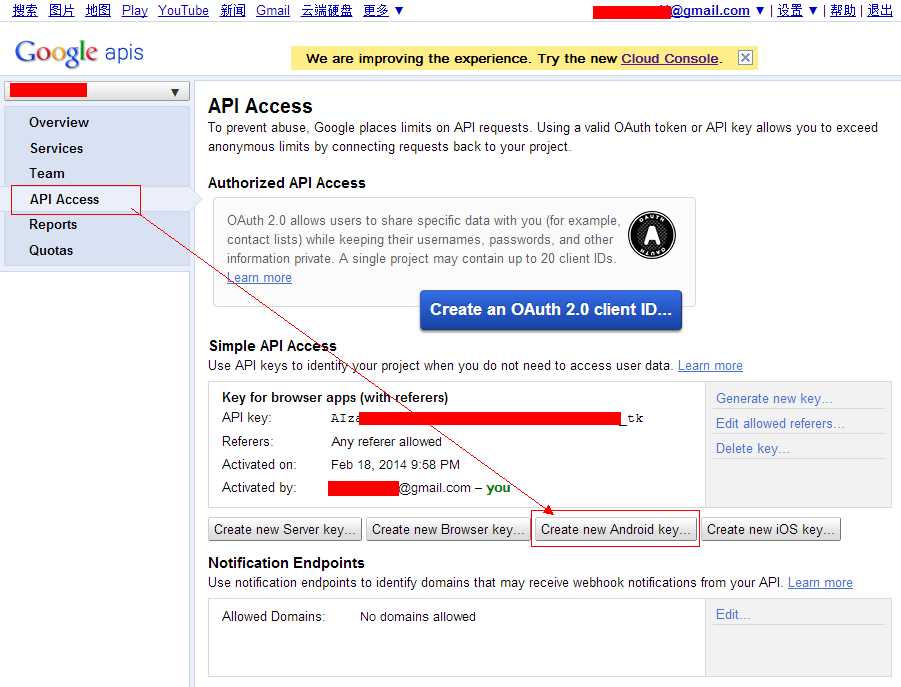Open Quotas in the sidebar
This screenshot has height=687, width=901.
(x=51, y=250)
